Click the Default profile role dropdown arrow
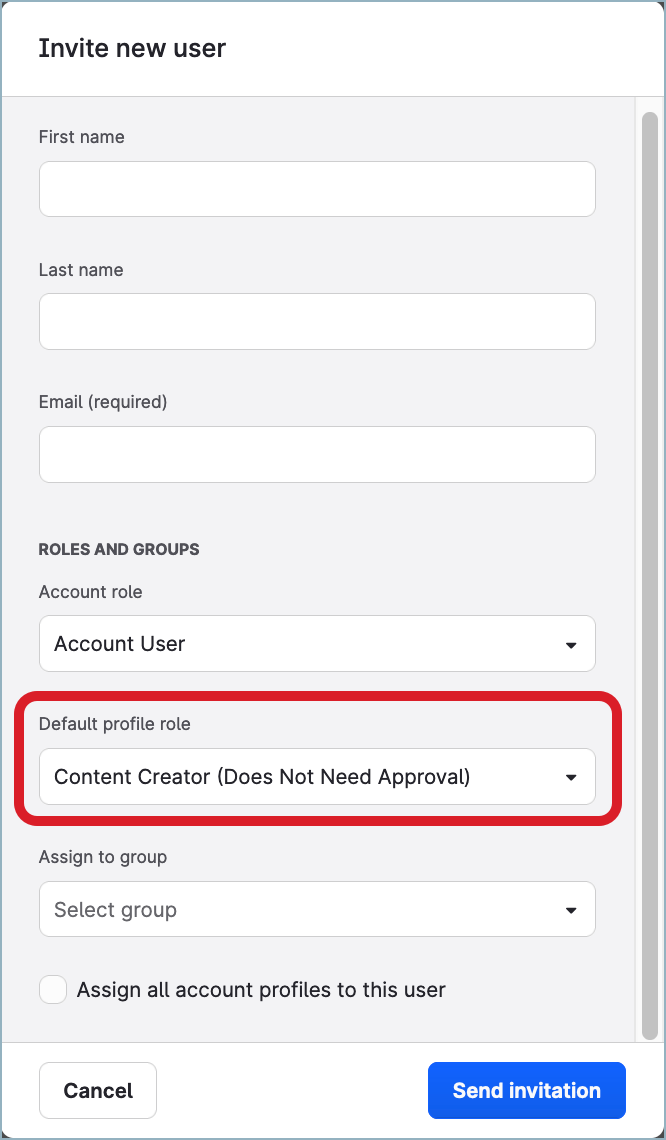Image resolution: width=666 pixels, height=1140 pixels. coord(571,777)
